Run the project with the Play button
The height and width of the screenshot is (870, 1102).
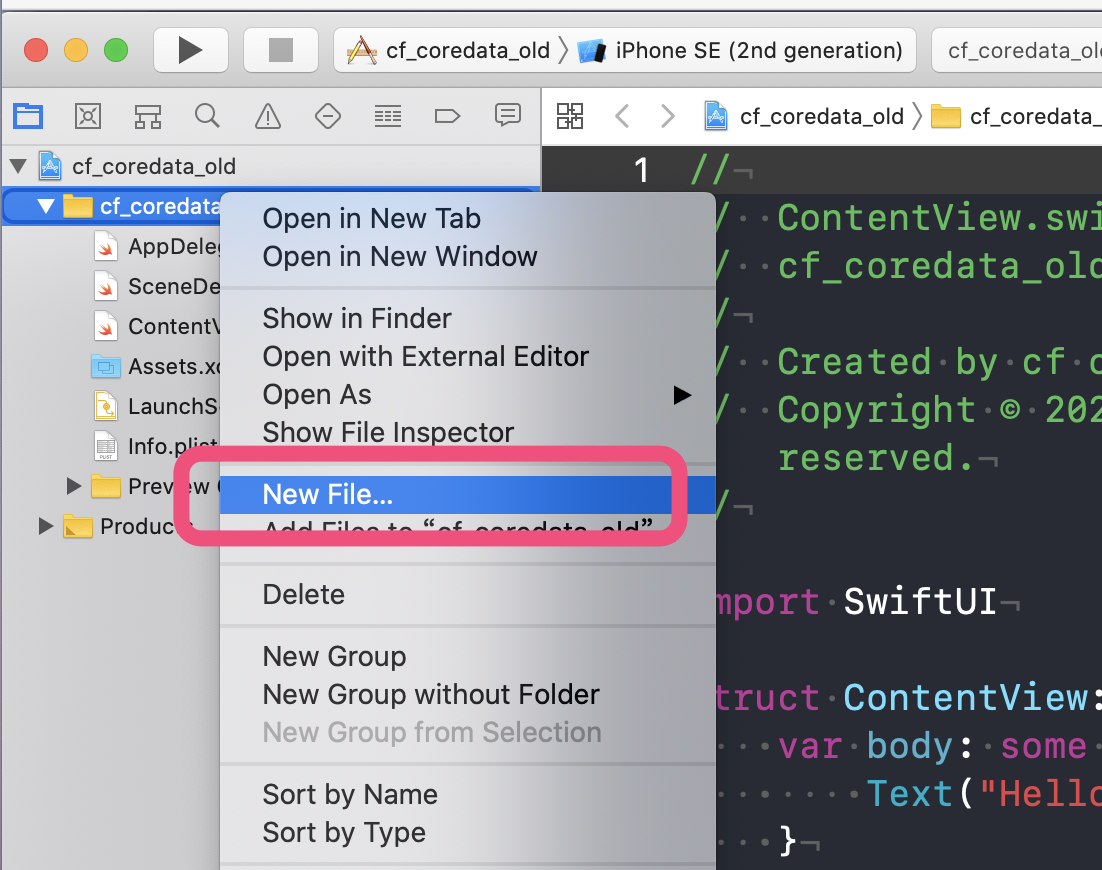190,51
